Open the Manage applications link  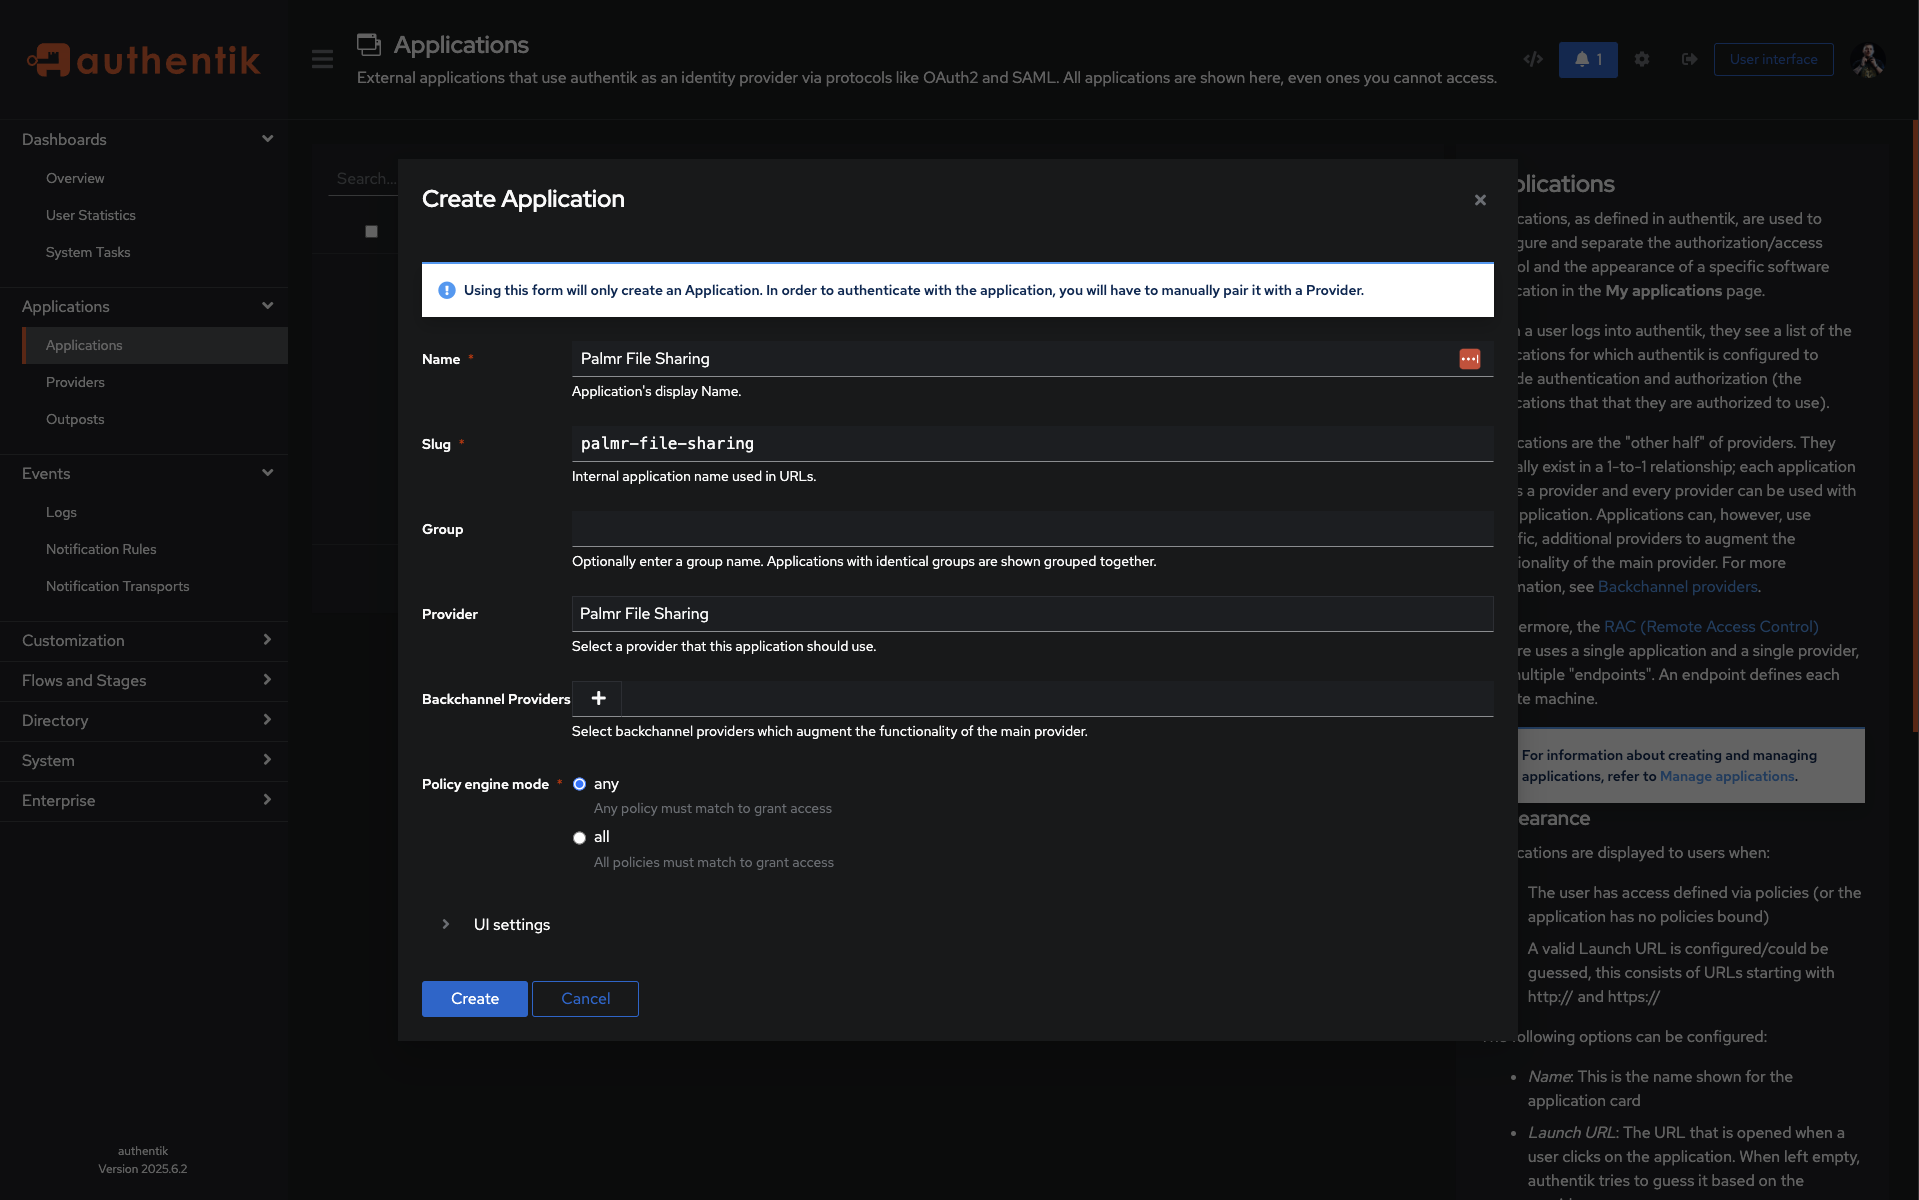coord(1727,777)
